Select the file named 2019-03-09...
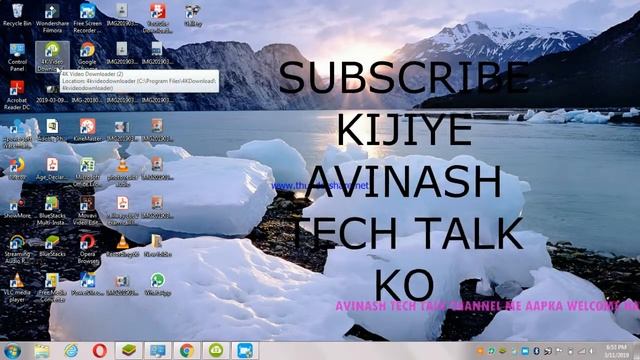640x360 pixels. click(52, 94)
